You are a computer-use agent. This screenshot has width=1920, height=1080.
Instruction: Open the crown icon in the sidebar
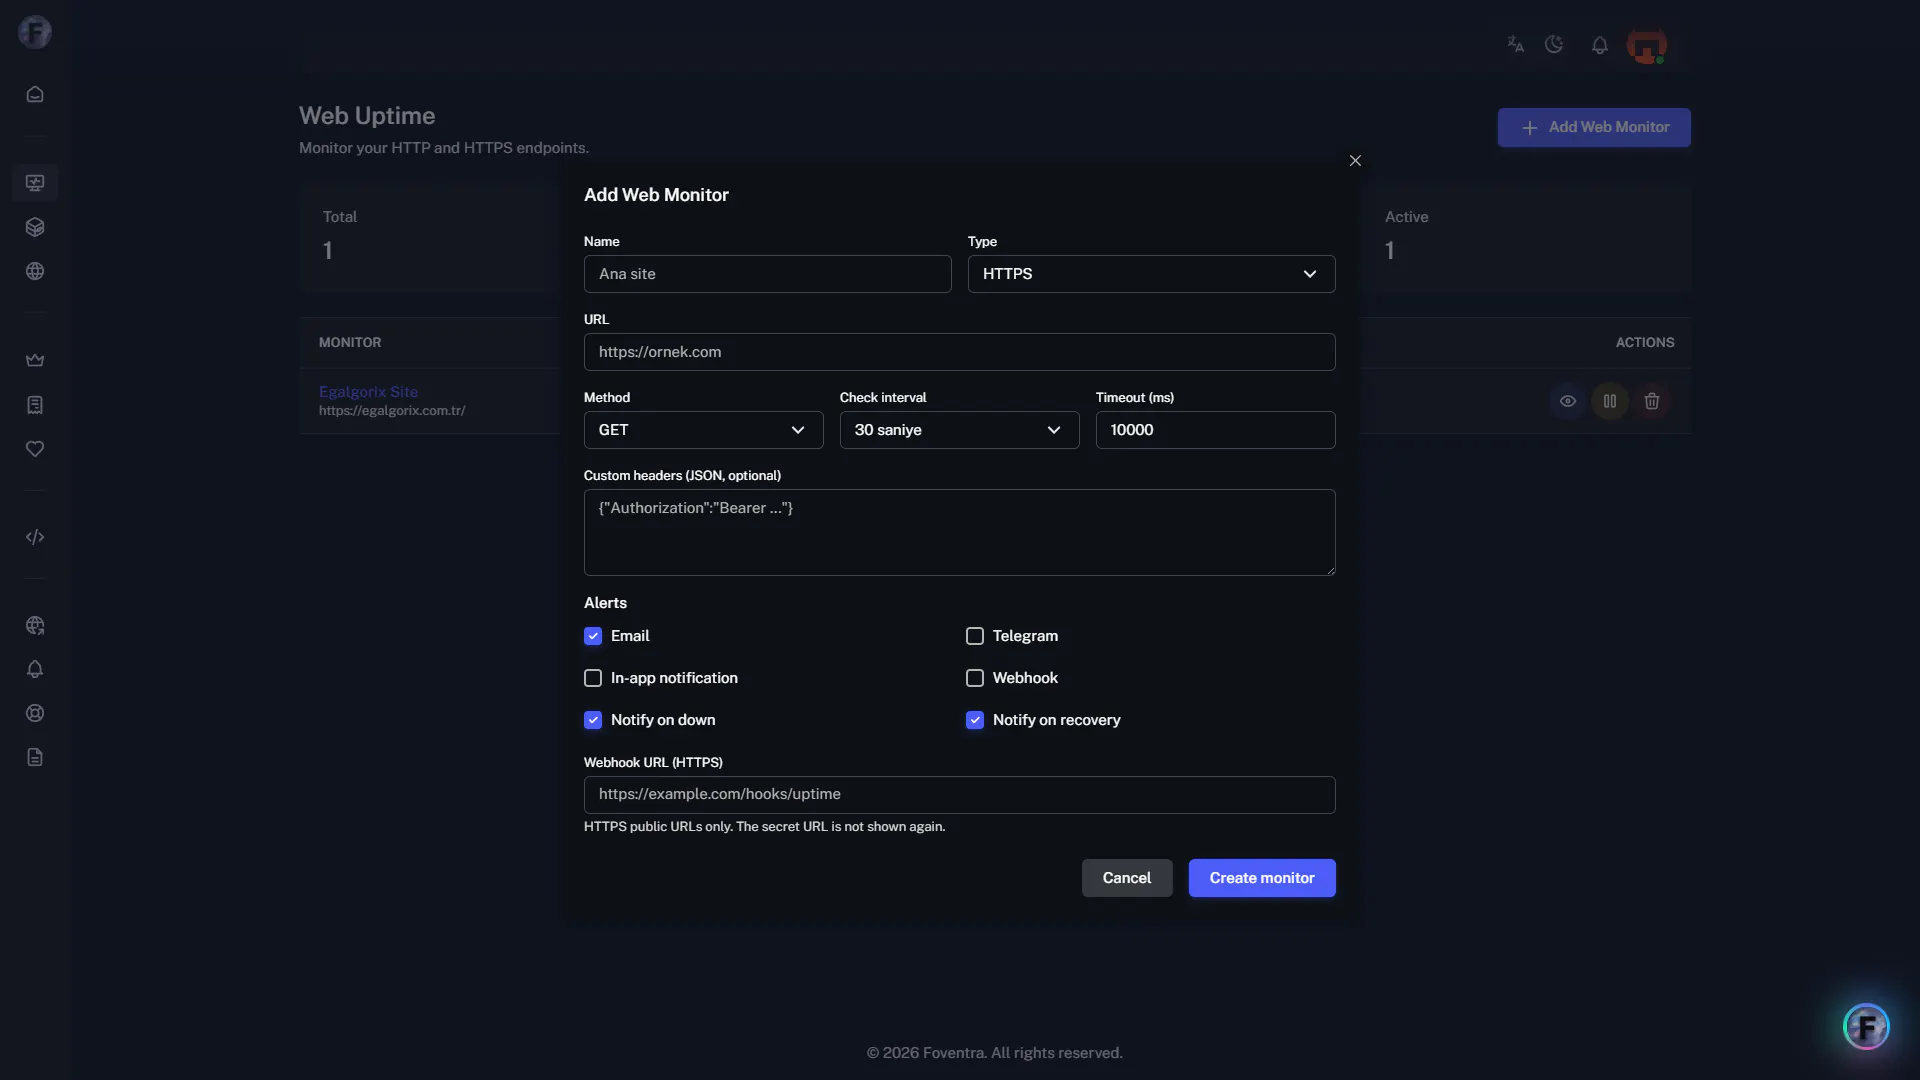35,360
